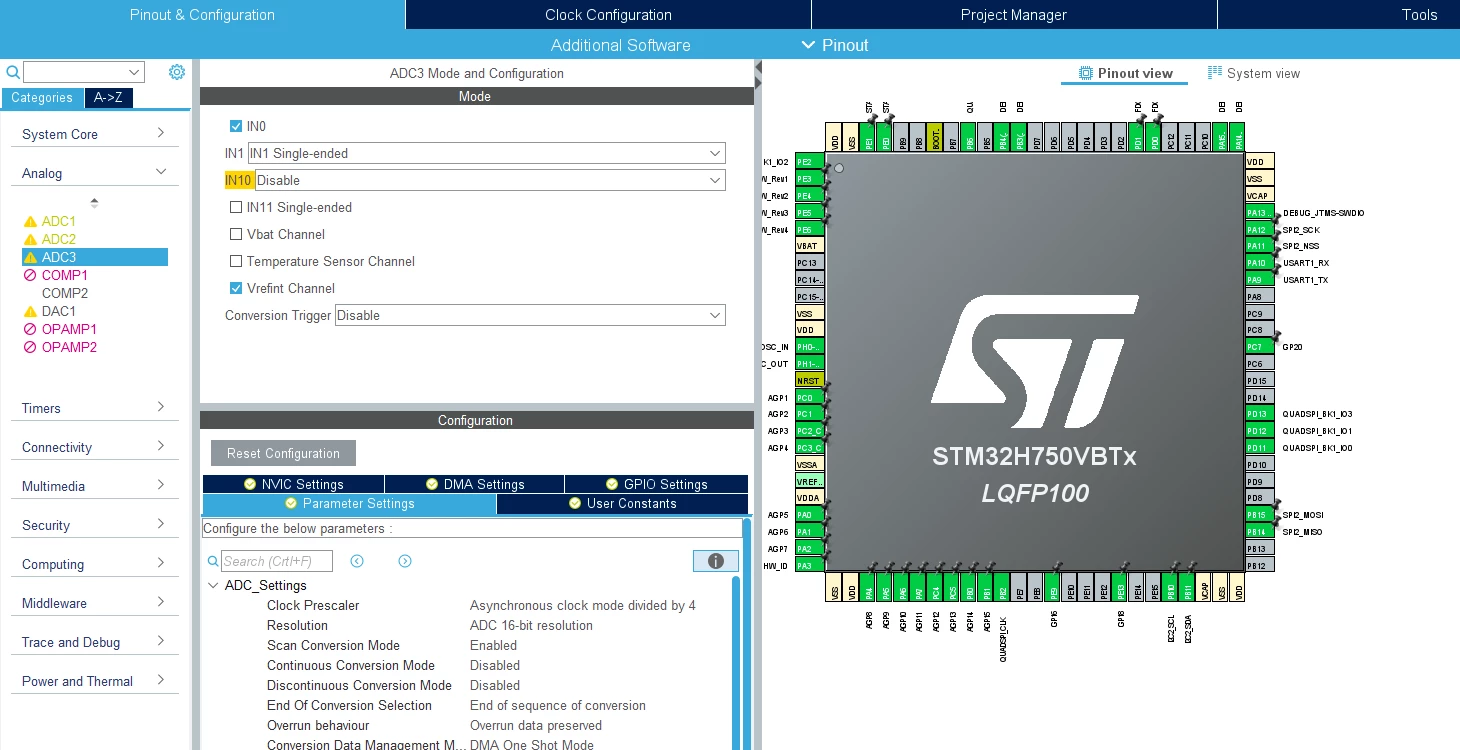1460x750 pixels.
Task: Open the categories settings gear icon
Action: (x=177, y=72)
